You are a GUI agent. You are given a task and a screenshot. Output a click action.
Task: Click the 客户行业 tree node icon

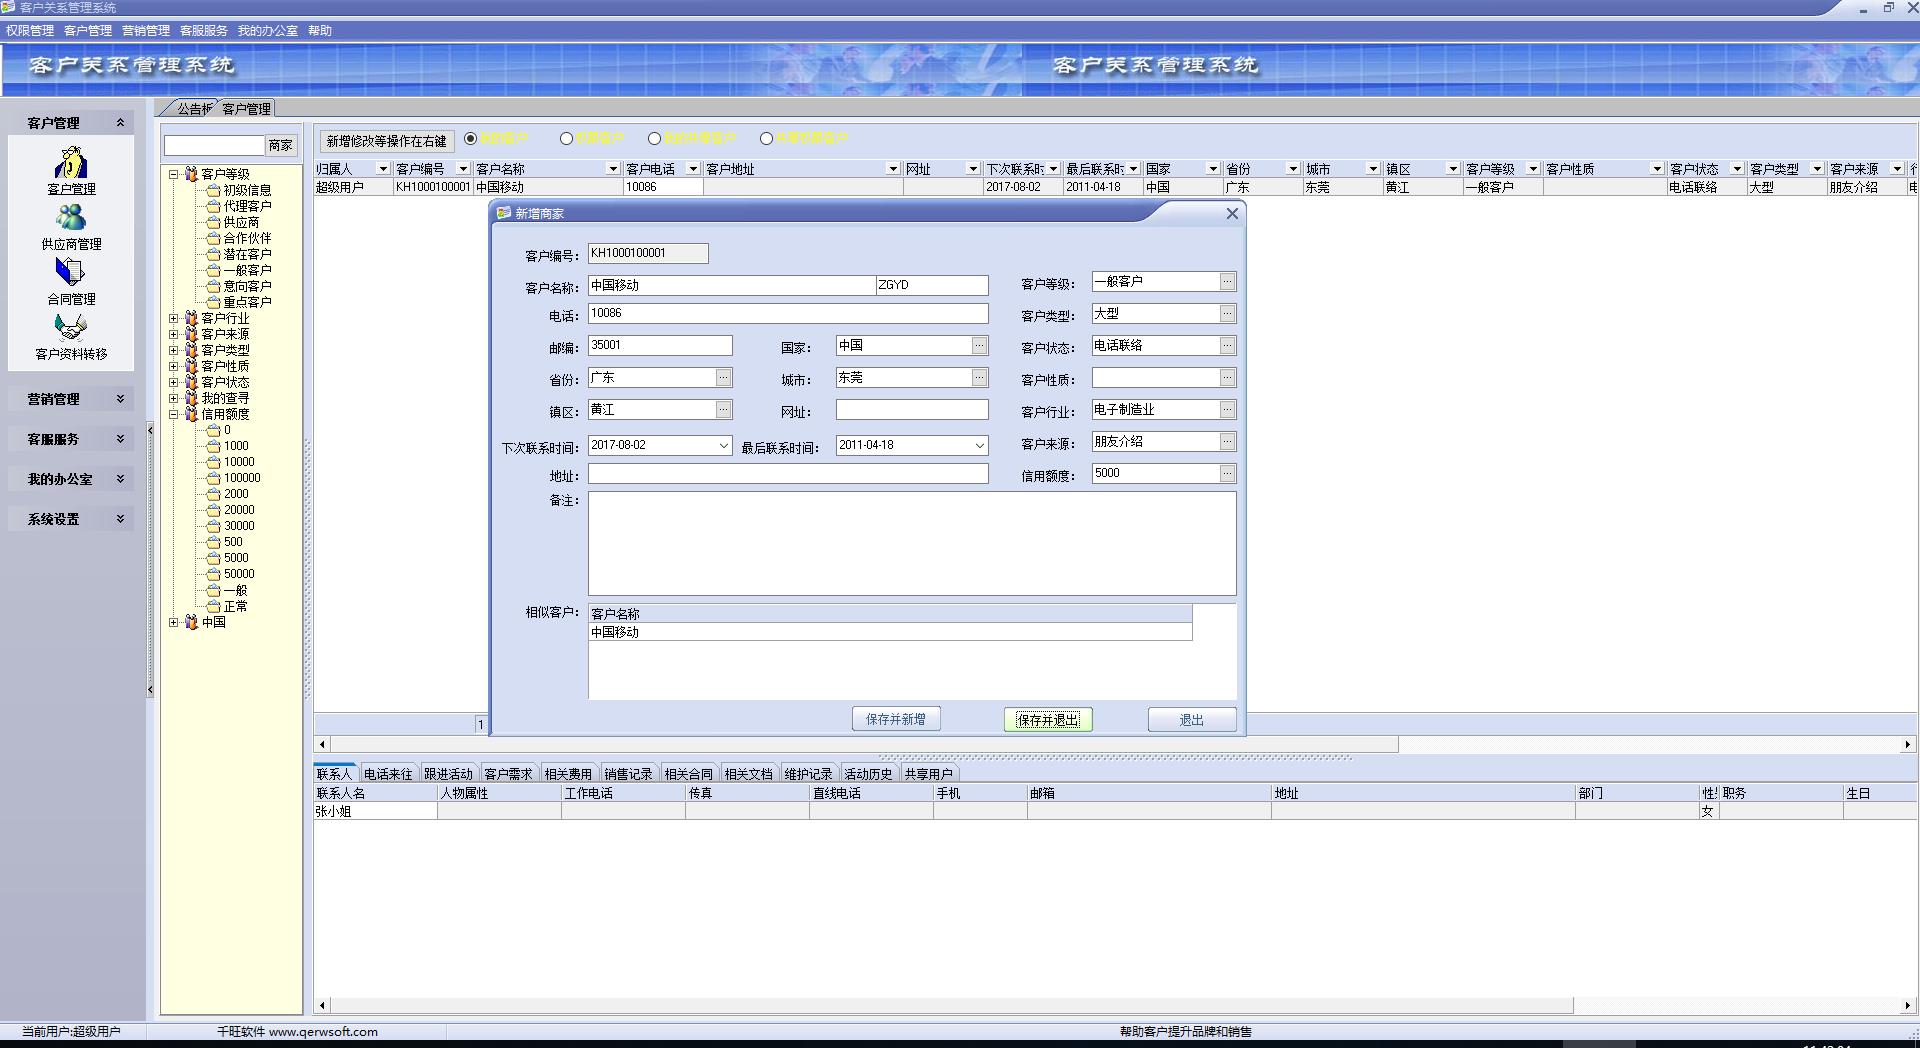click(x=191, y=318)
